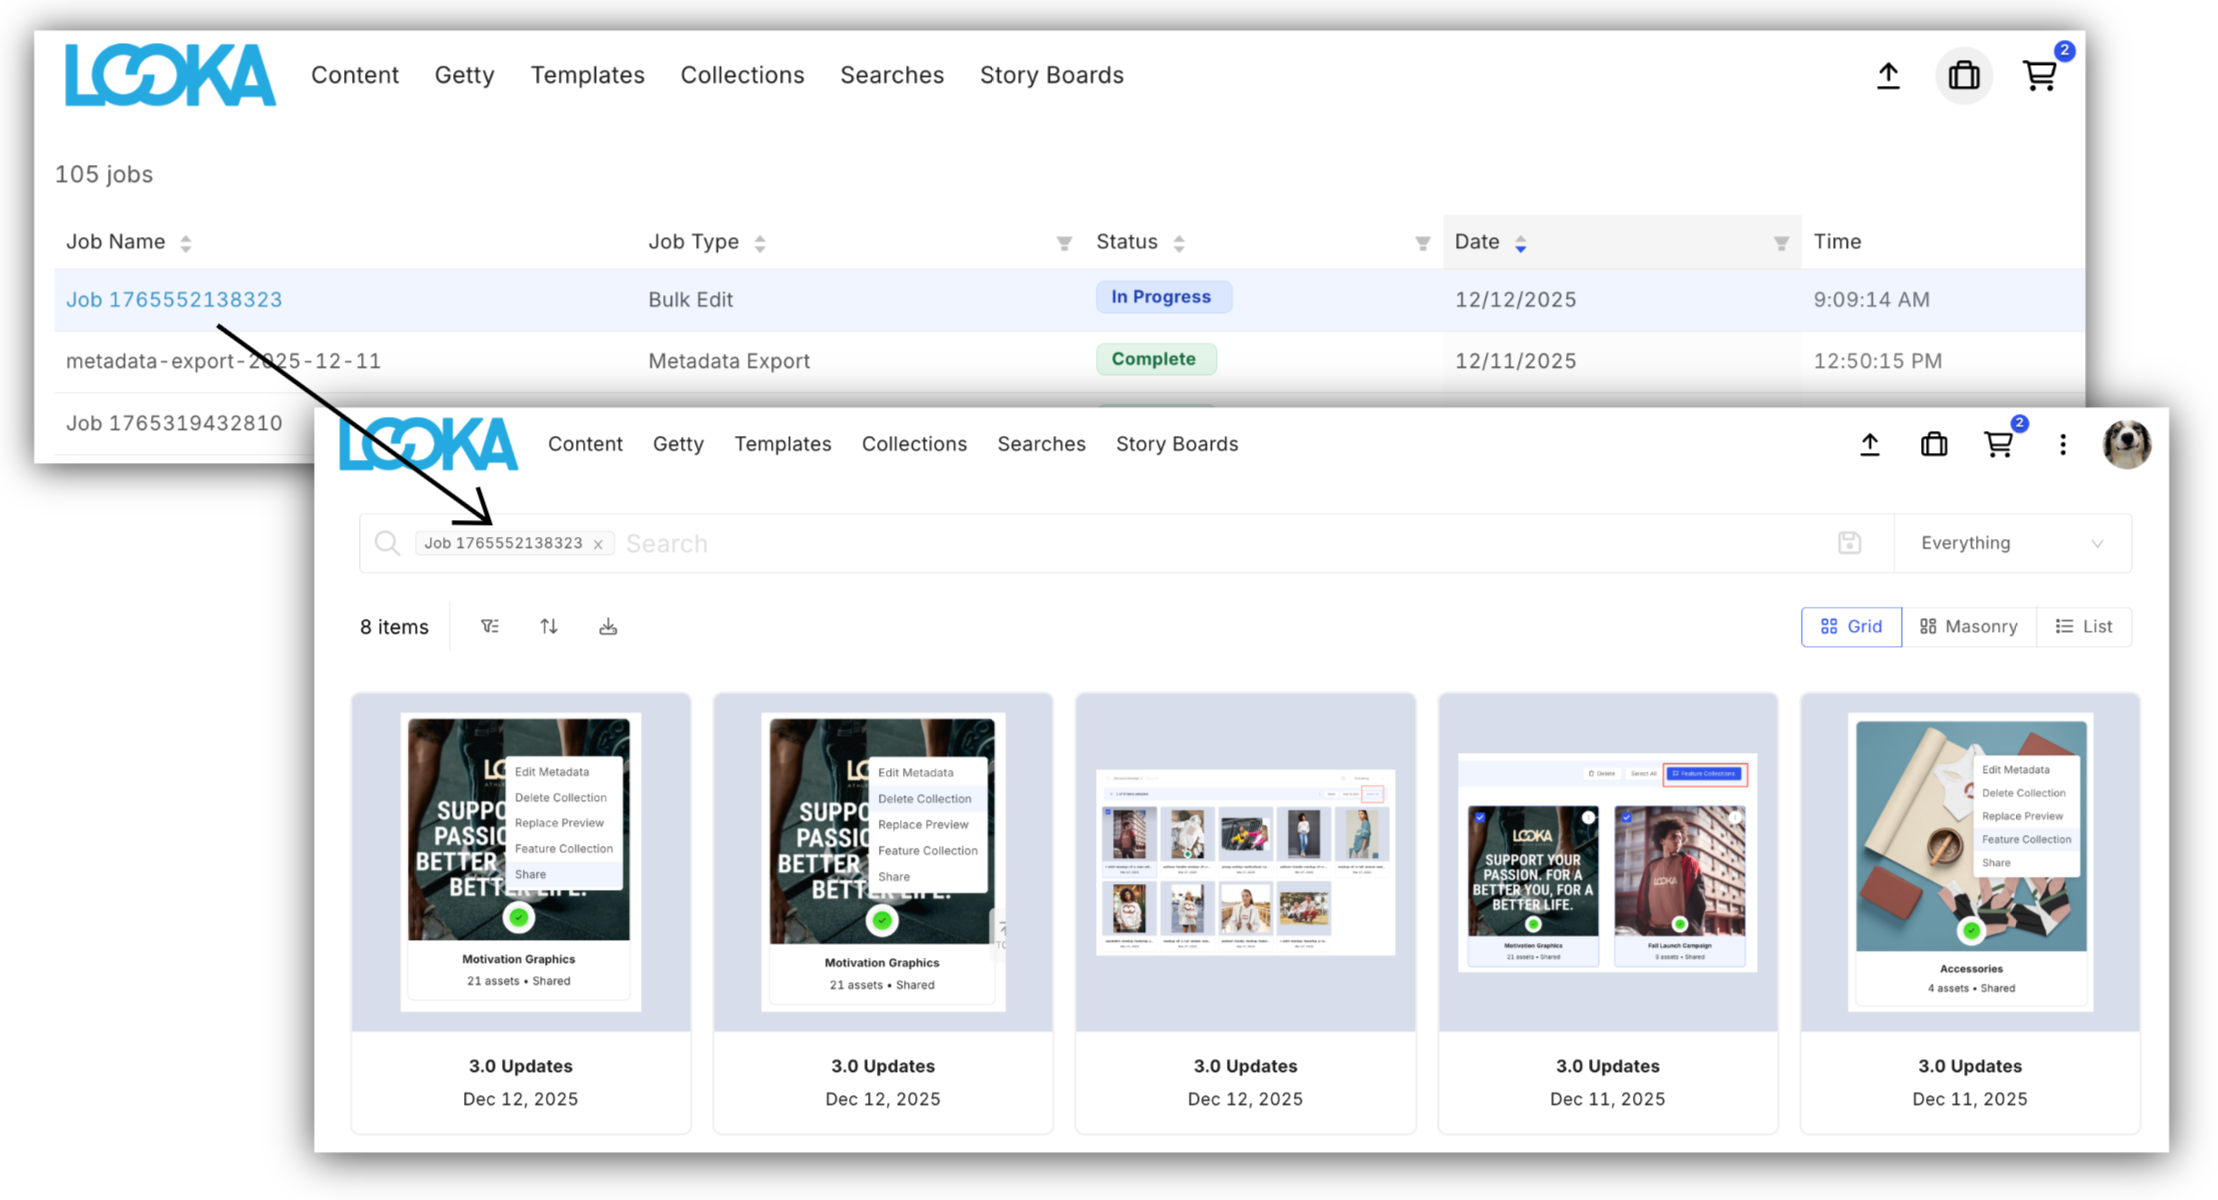
Task: Click the save search disk icon
Action: (1849, 543)
